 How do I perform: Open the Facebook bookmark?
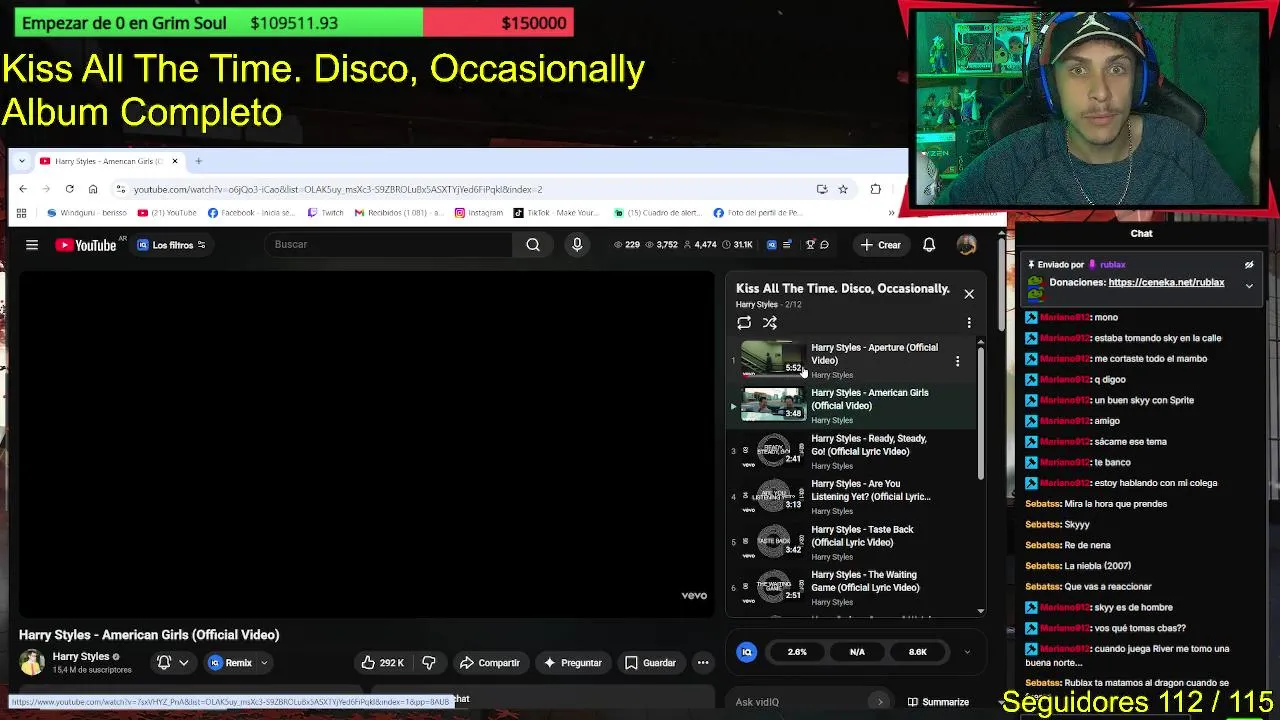tap(251, 213)
